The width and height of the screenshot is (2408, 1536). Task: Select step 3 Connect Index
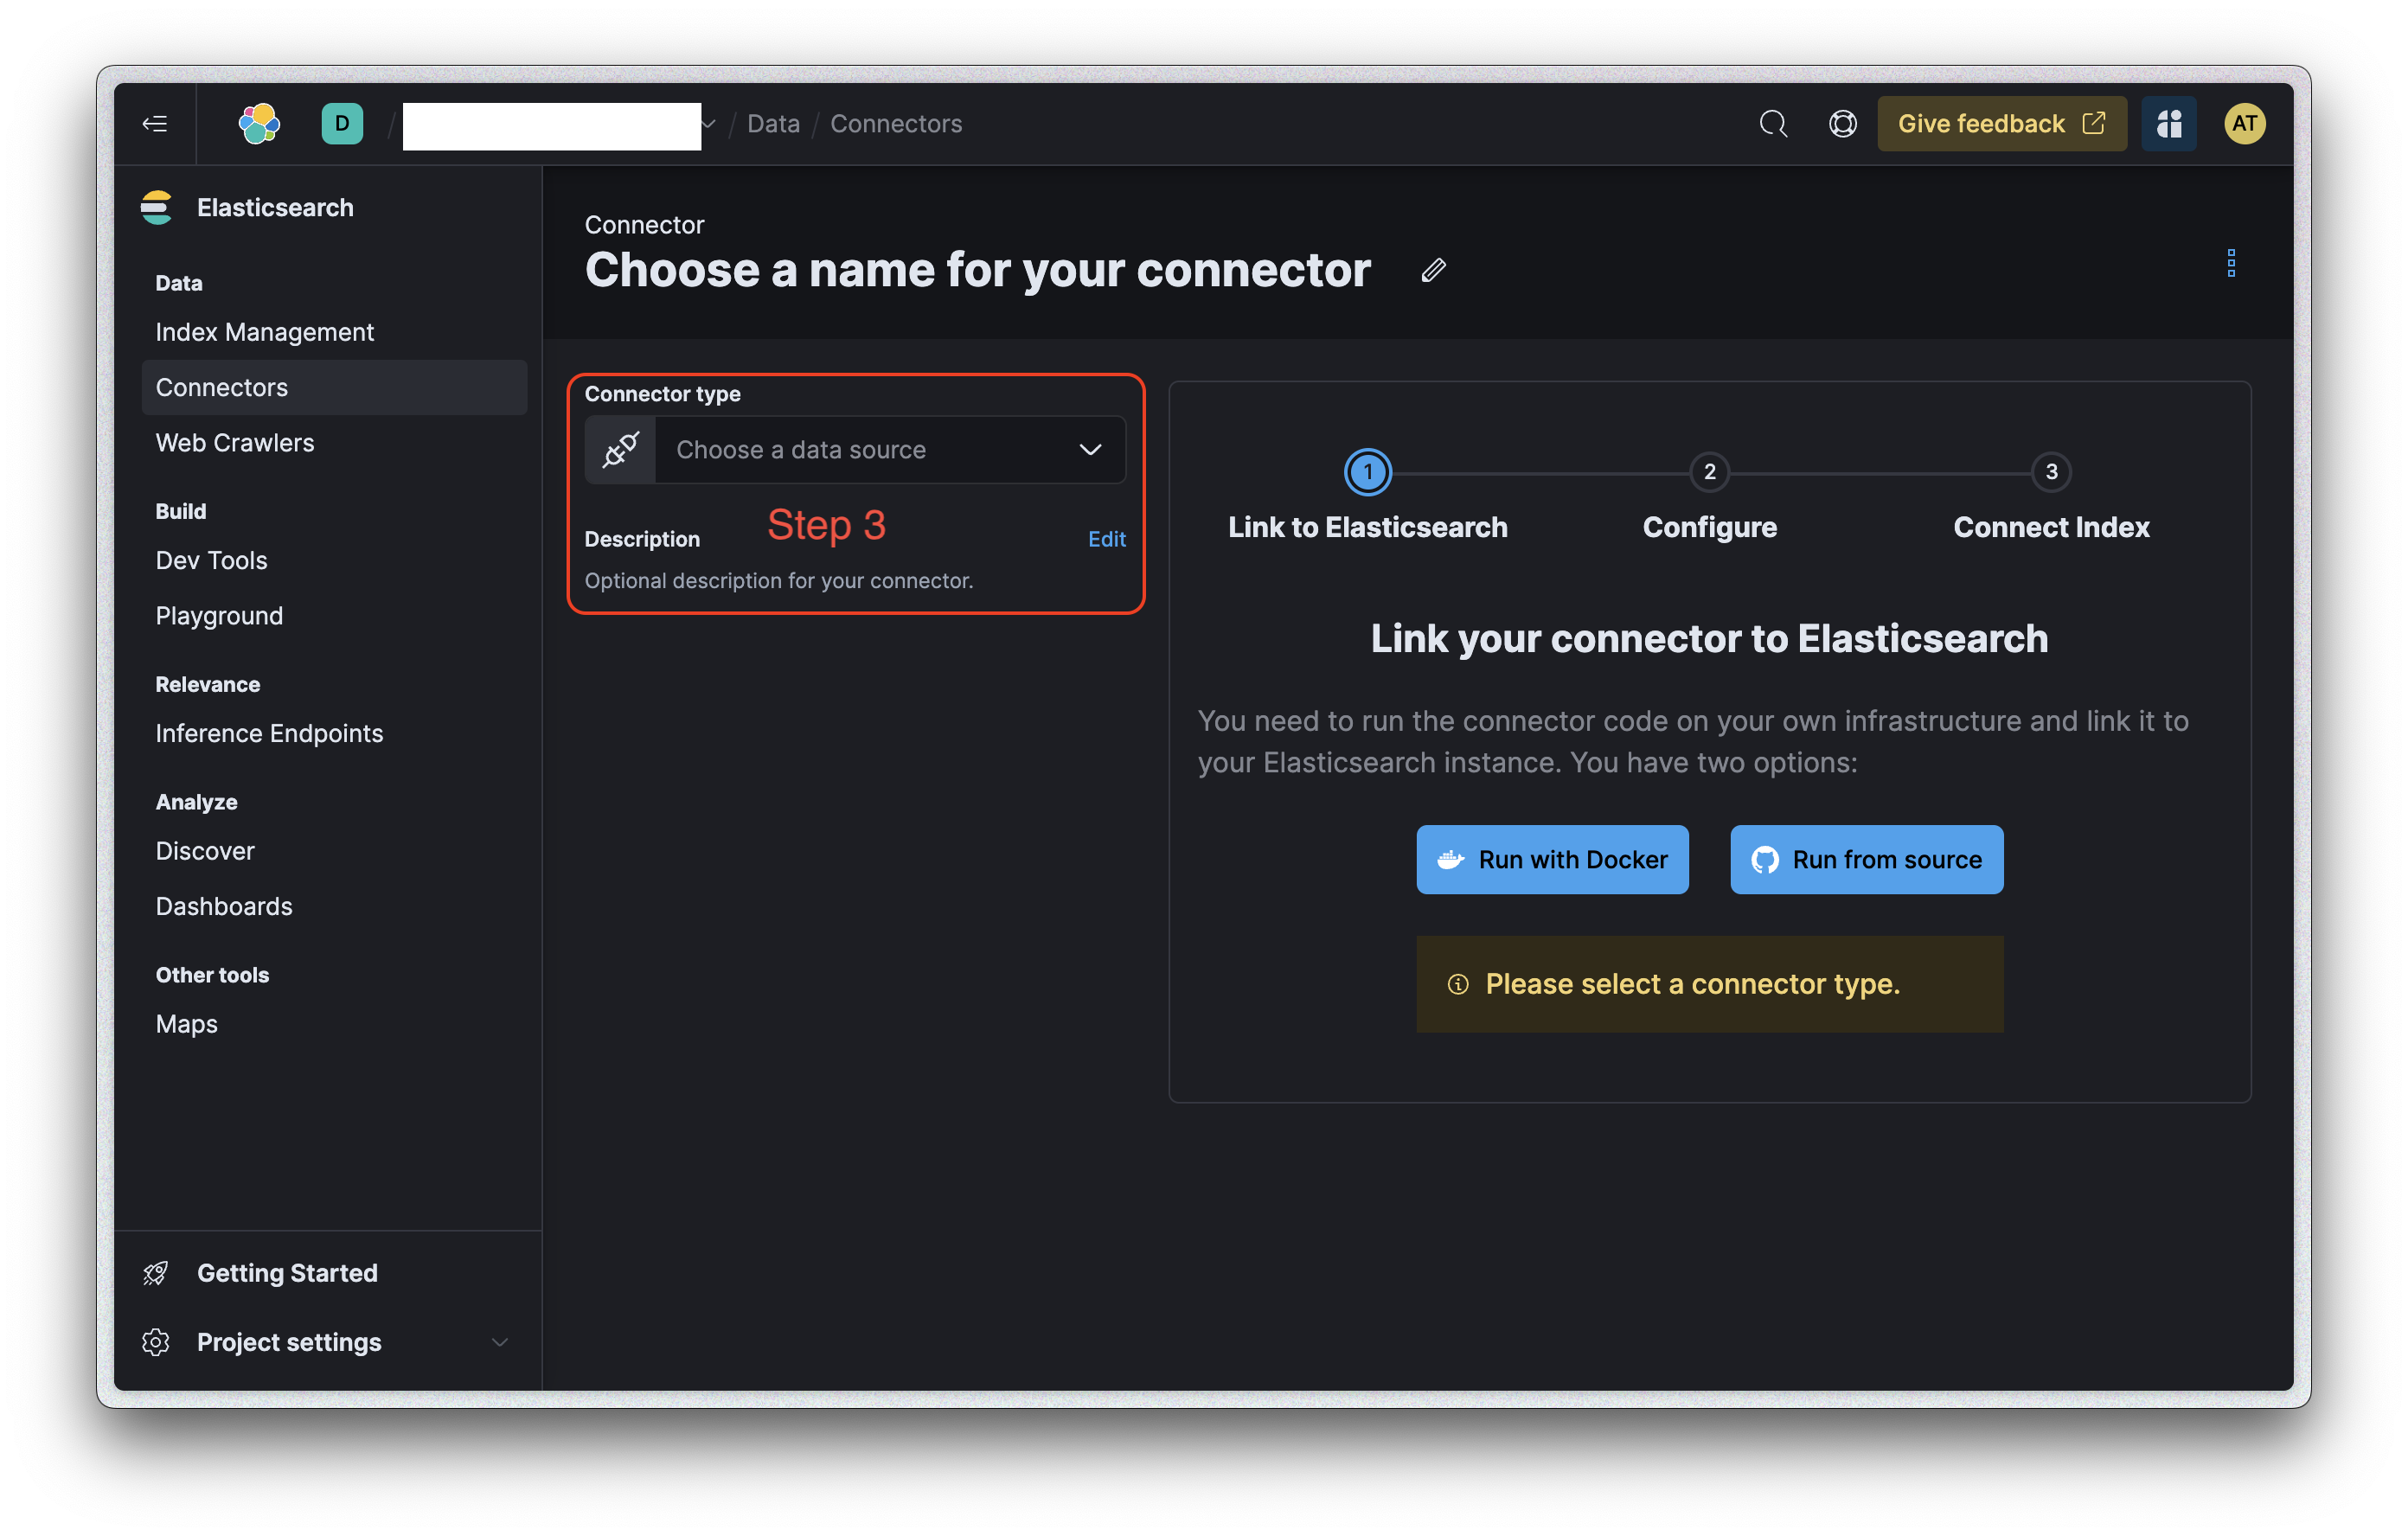(2051, 472)
